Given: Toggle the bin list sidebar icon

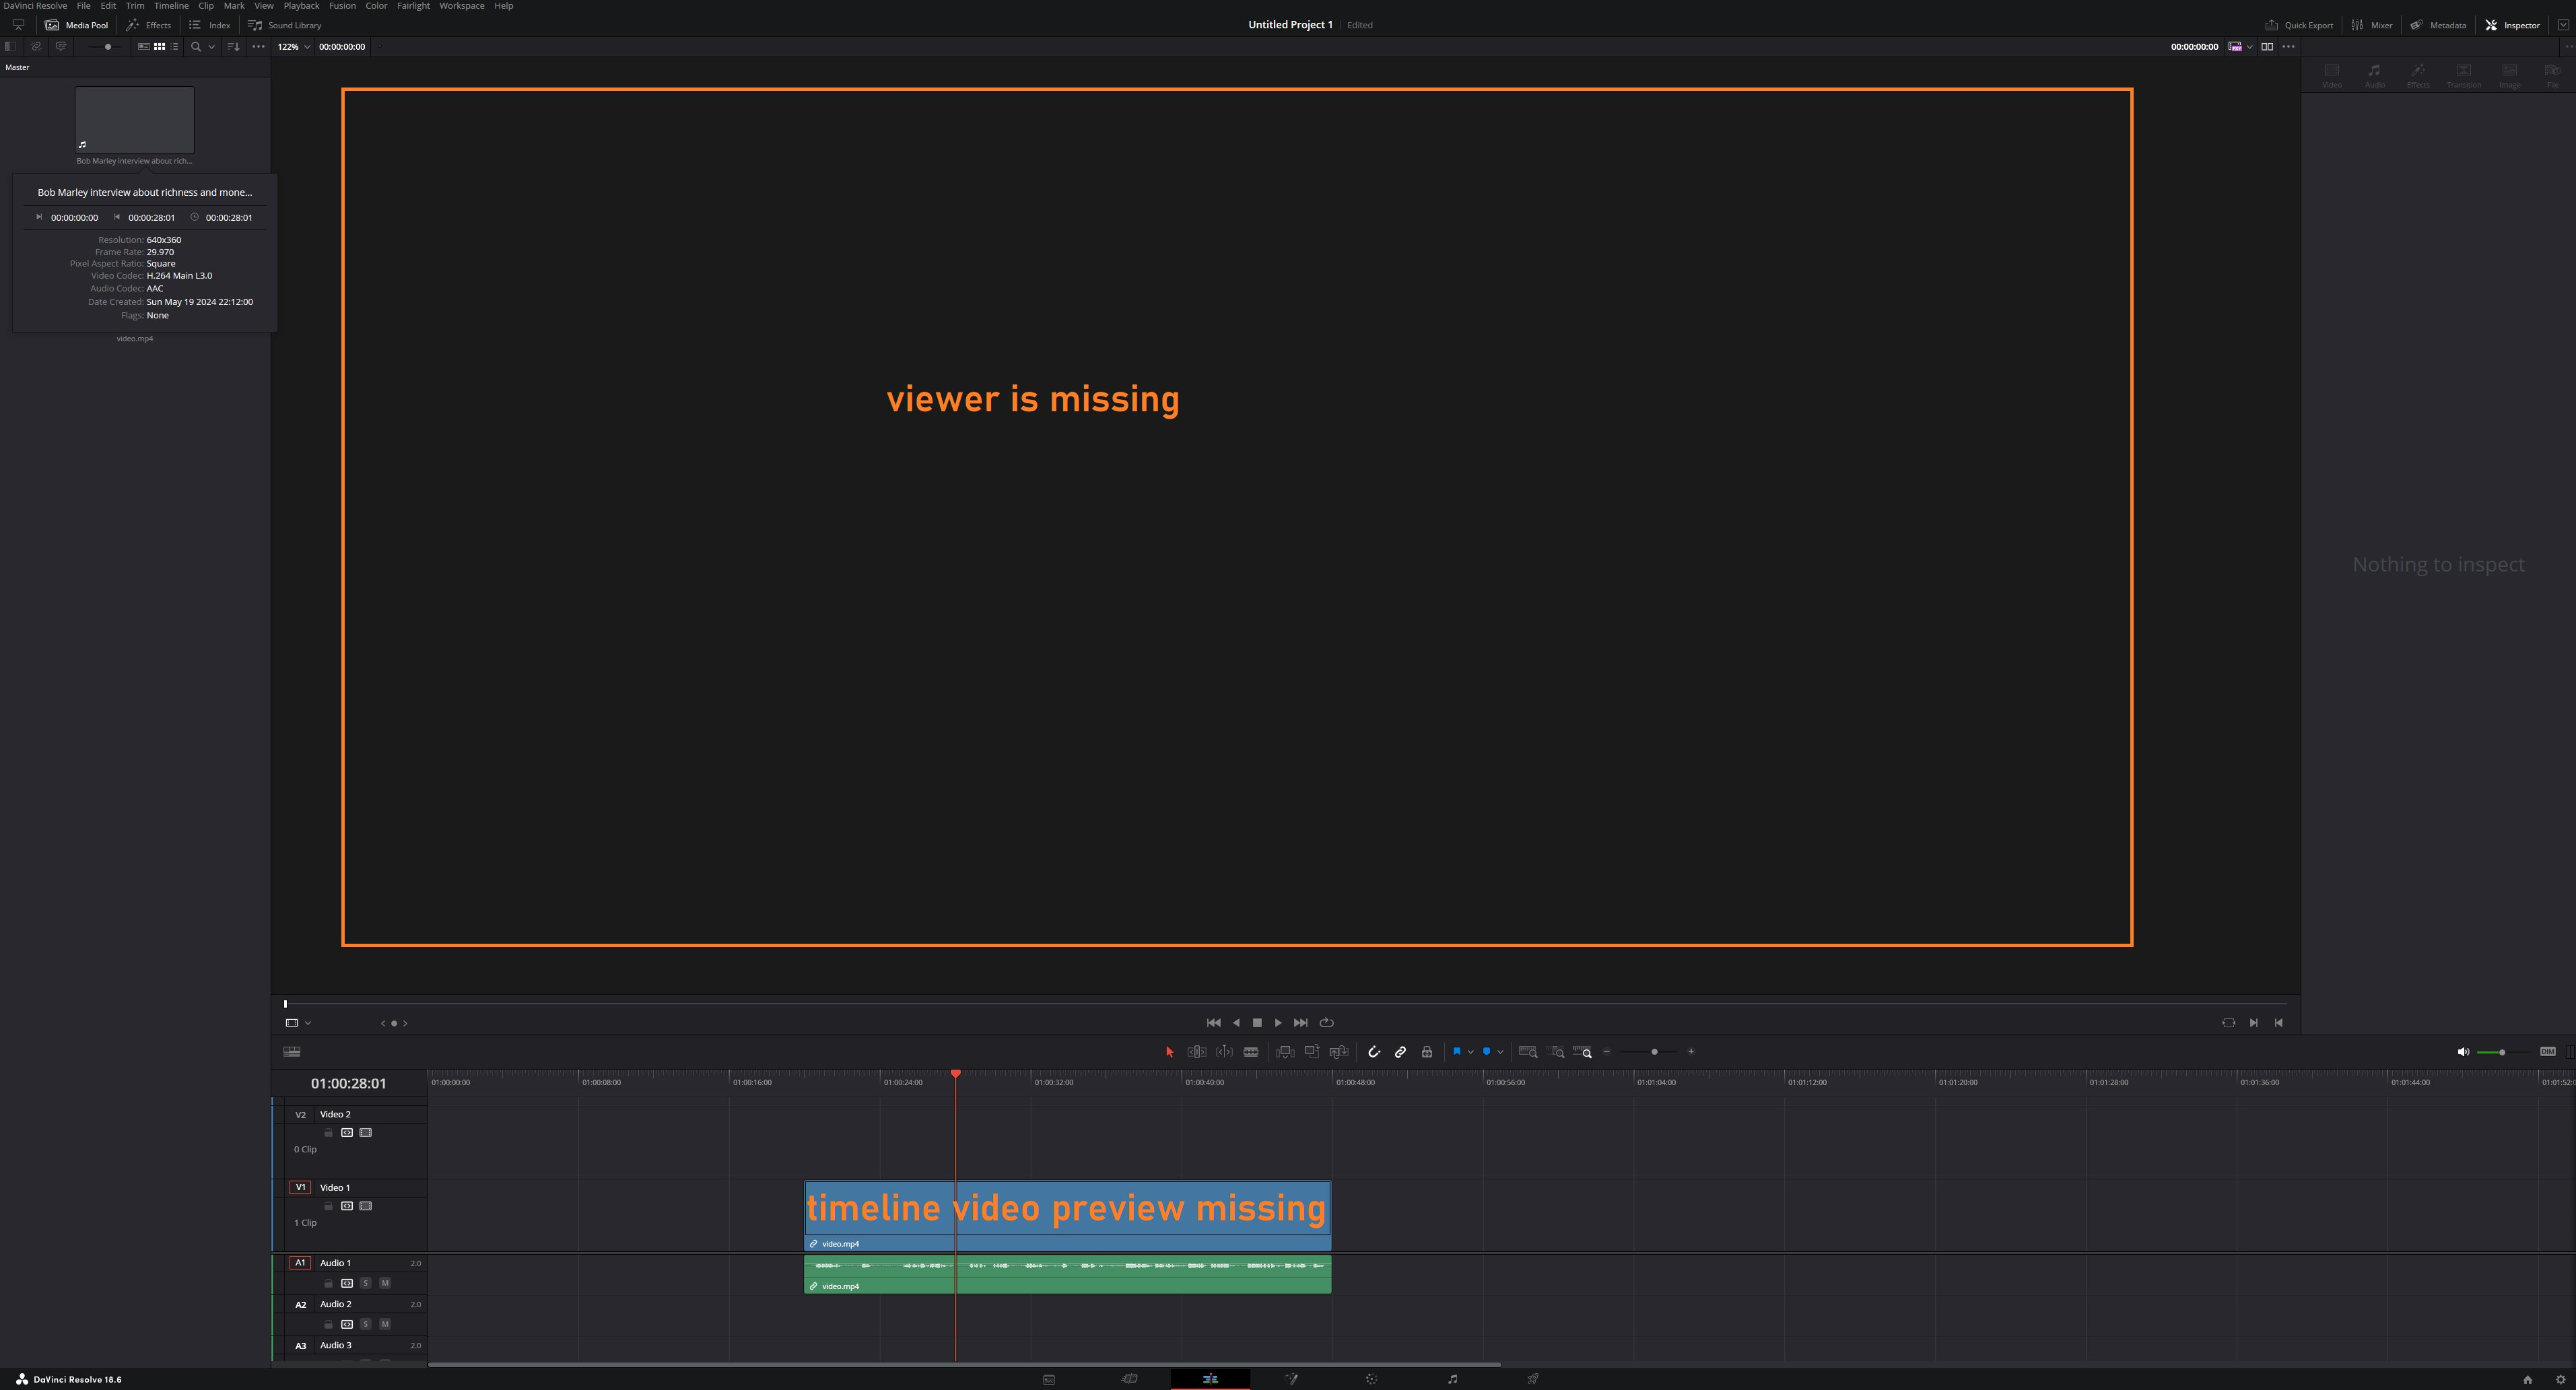Looking at the screenshot, I should point(11,47).
